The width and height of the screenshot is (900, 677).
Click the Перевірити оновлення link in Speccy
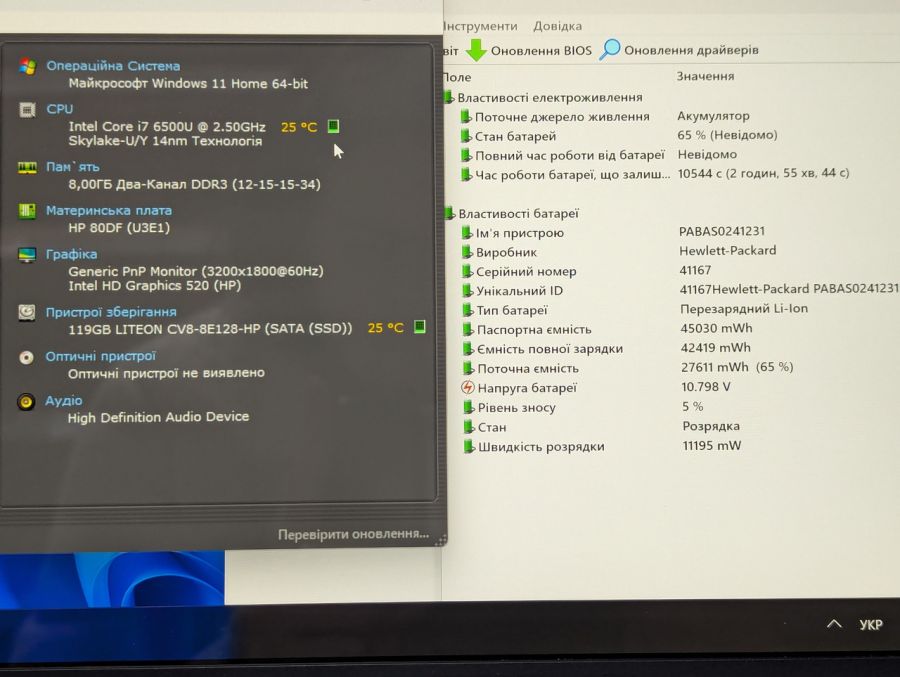[354, 534]
